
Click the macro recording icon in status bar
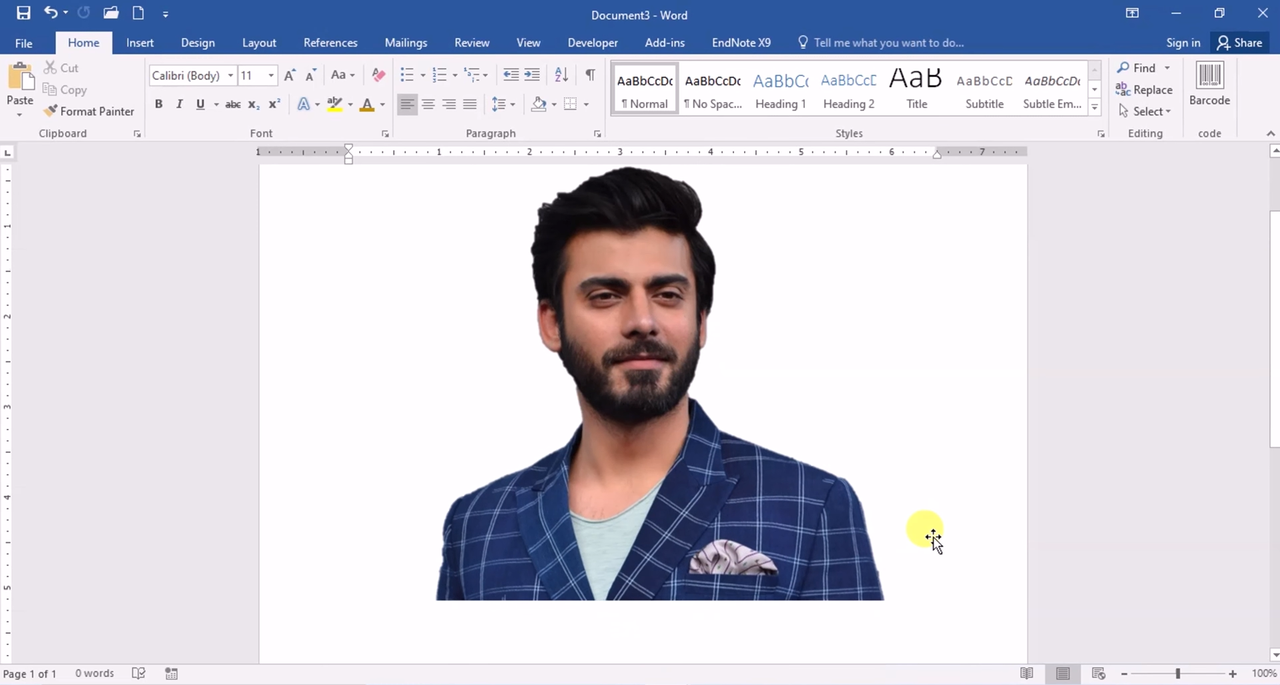coord(171,674)
